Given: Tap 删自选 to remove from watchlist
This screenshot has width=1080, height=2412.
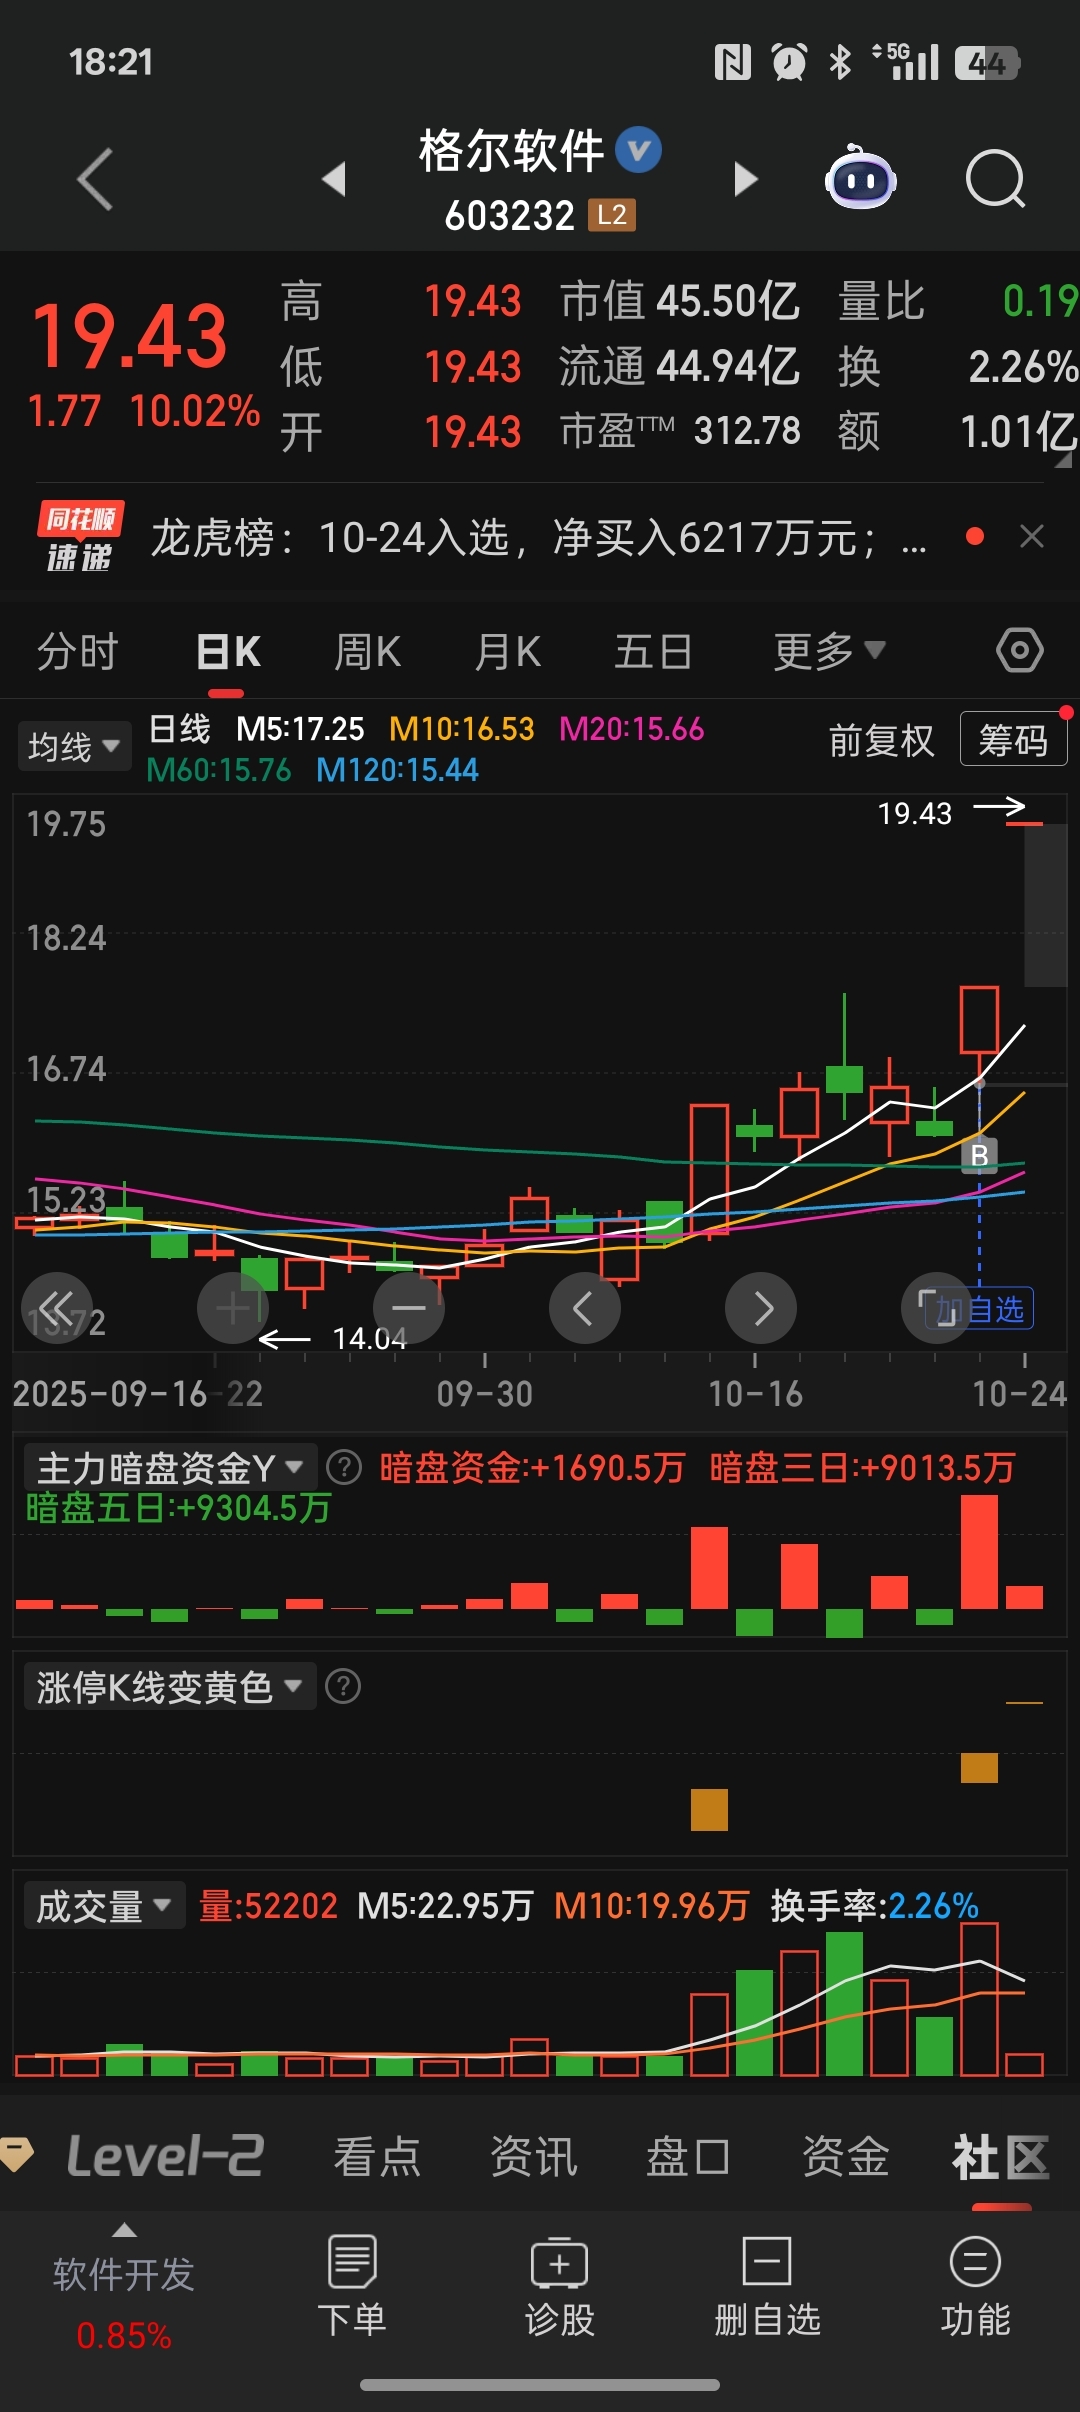Looking at the screenshot, I should pyautogui.click(x=767, y=2288).
